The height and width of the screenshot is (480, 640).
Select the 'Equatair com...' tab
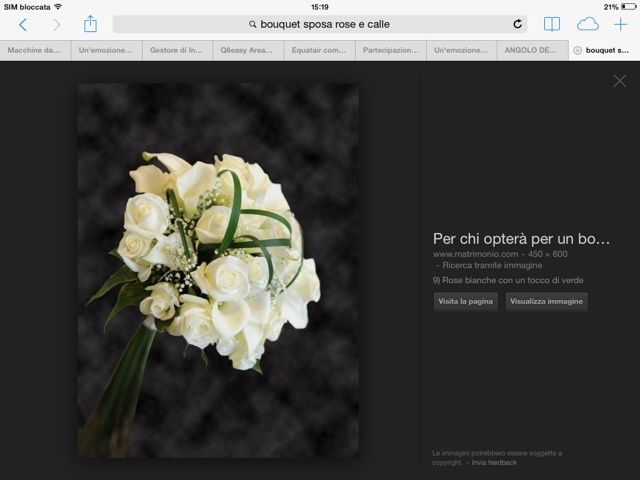pyautogui.click(x=319, y=50)
